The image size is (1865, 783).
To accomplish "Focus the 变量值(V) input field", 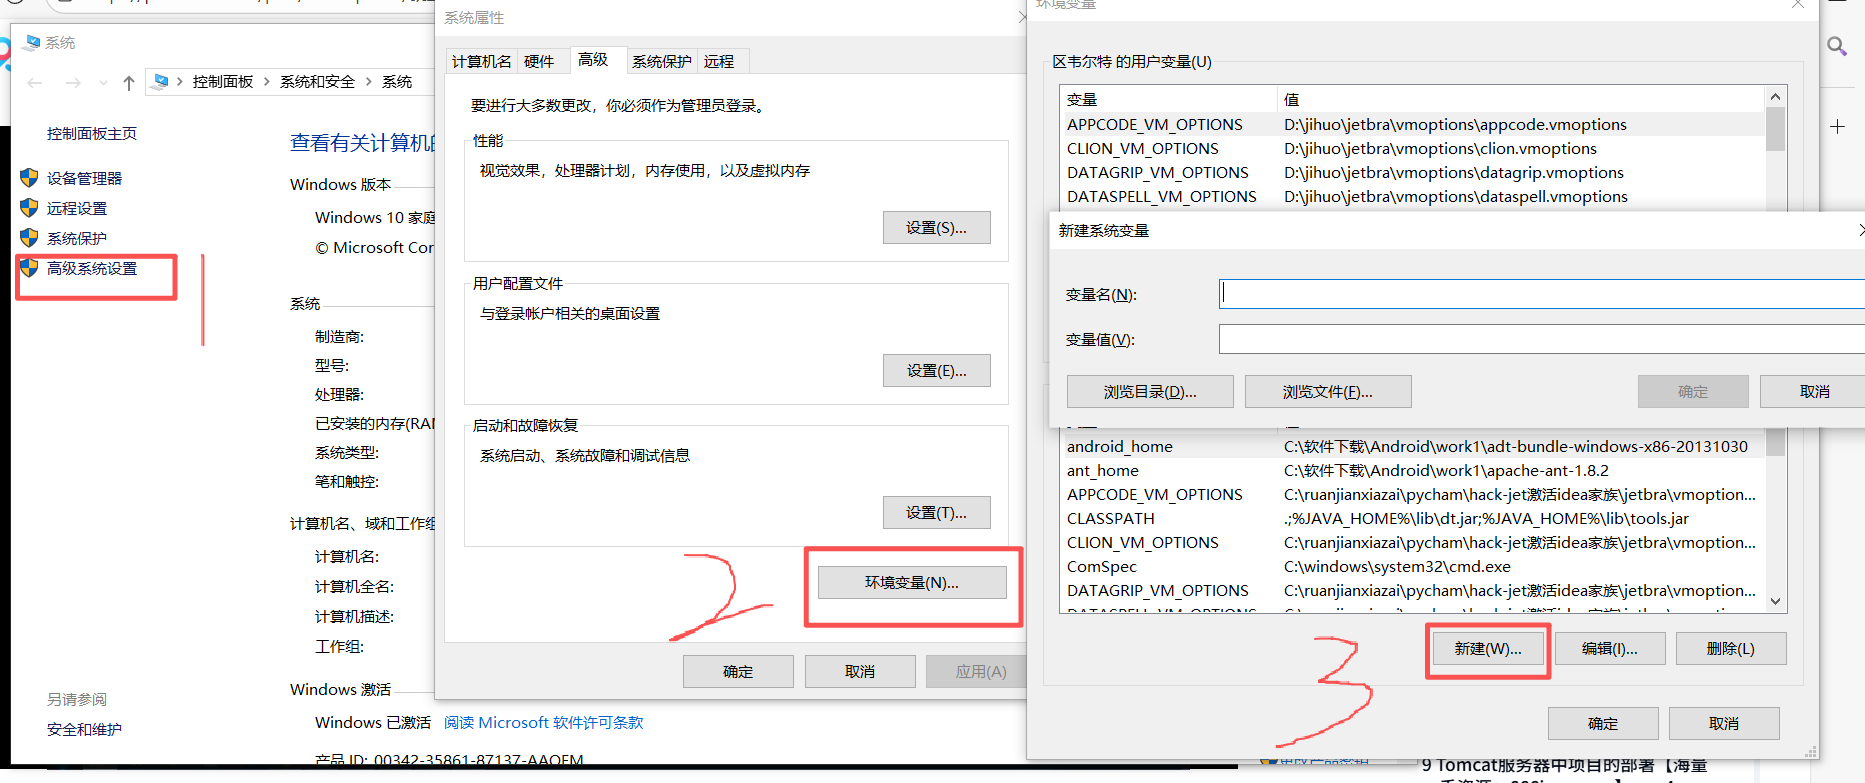I will point(1541,339).
